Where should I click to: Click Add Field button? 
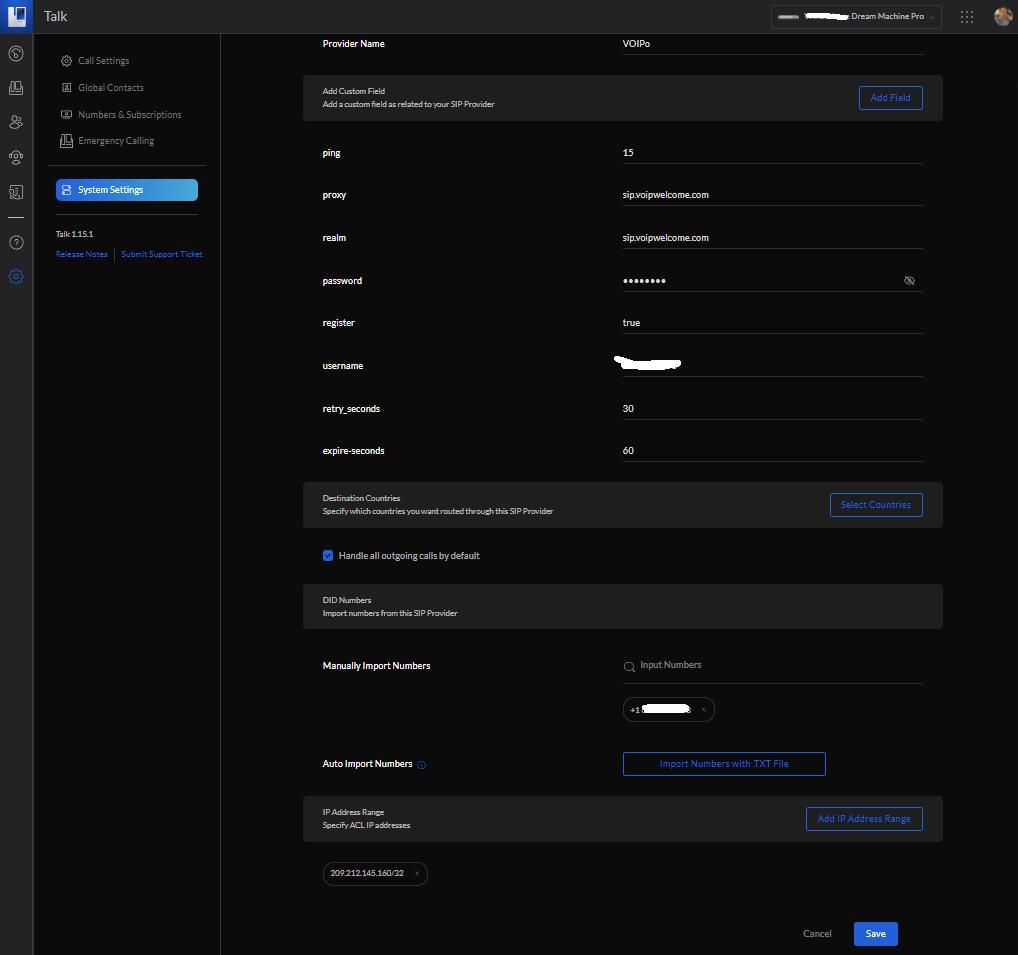890,98
